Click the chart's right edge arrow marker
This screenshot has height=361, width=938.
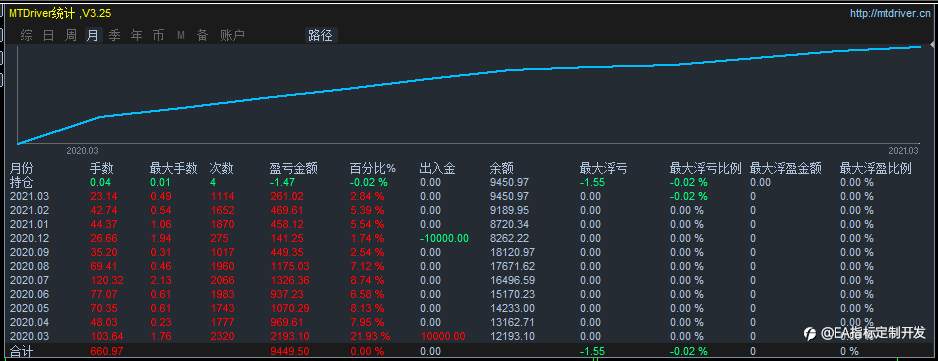click(x=933, y=45)
